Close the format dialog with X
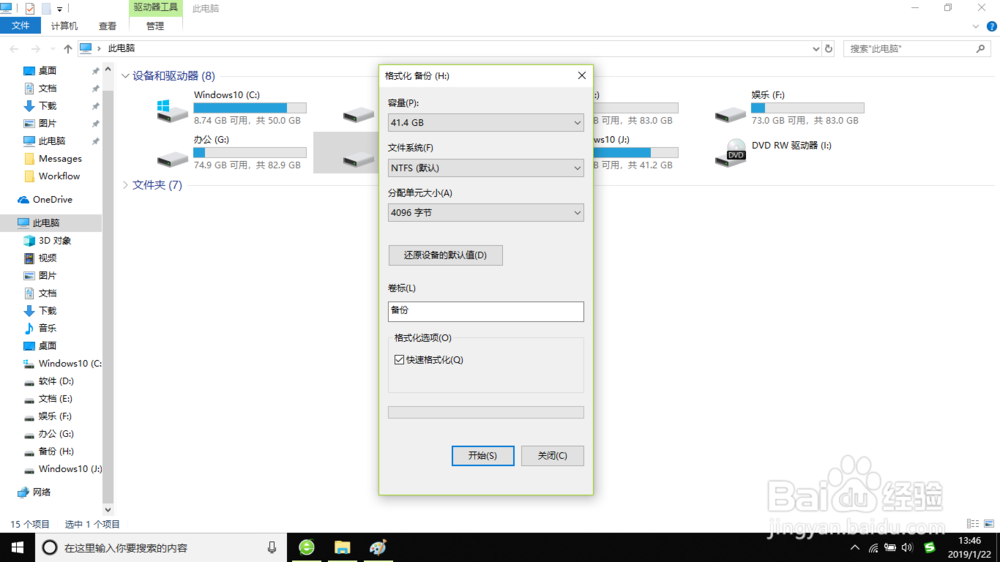This screenshot has height=562, width=1000. coord(582,75)
